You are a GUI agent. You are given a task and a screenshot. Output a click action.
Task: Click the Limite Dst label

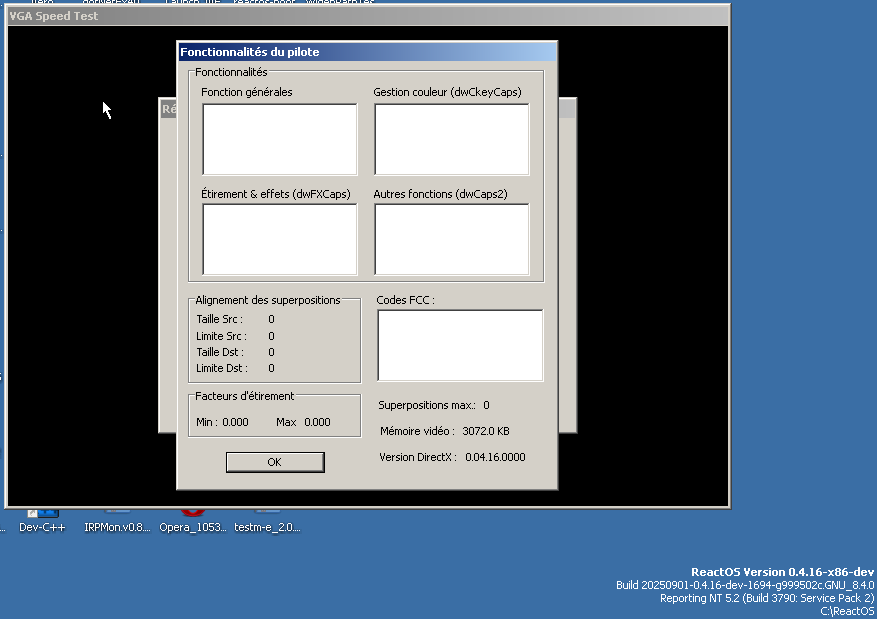pos(221,369)
